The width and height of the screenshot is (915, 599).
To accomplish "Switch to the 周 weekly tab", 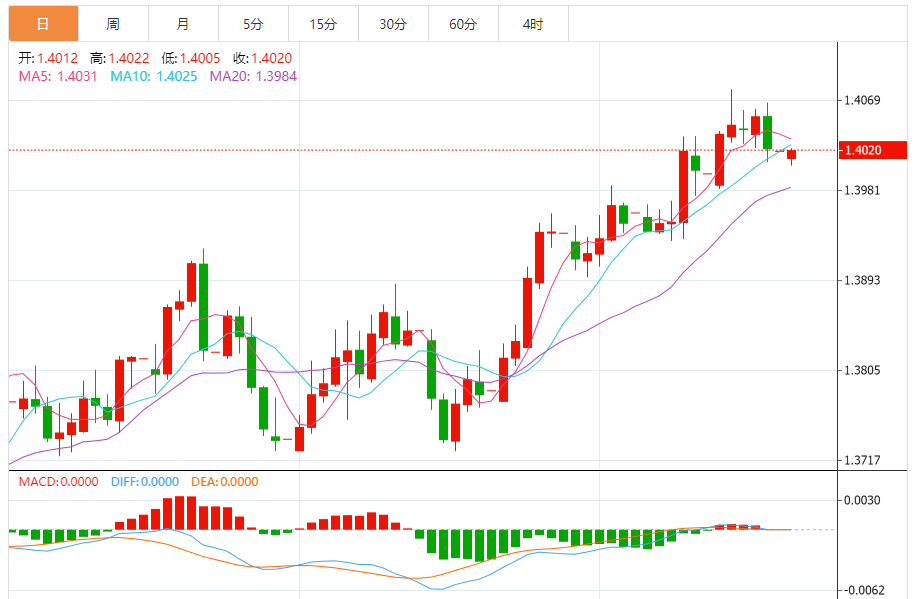I will coord(113,24).
